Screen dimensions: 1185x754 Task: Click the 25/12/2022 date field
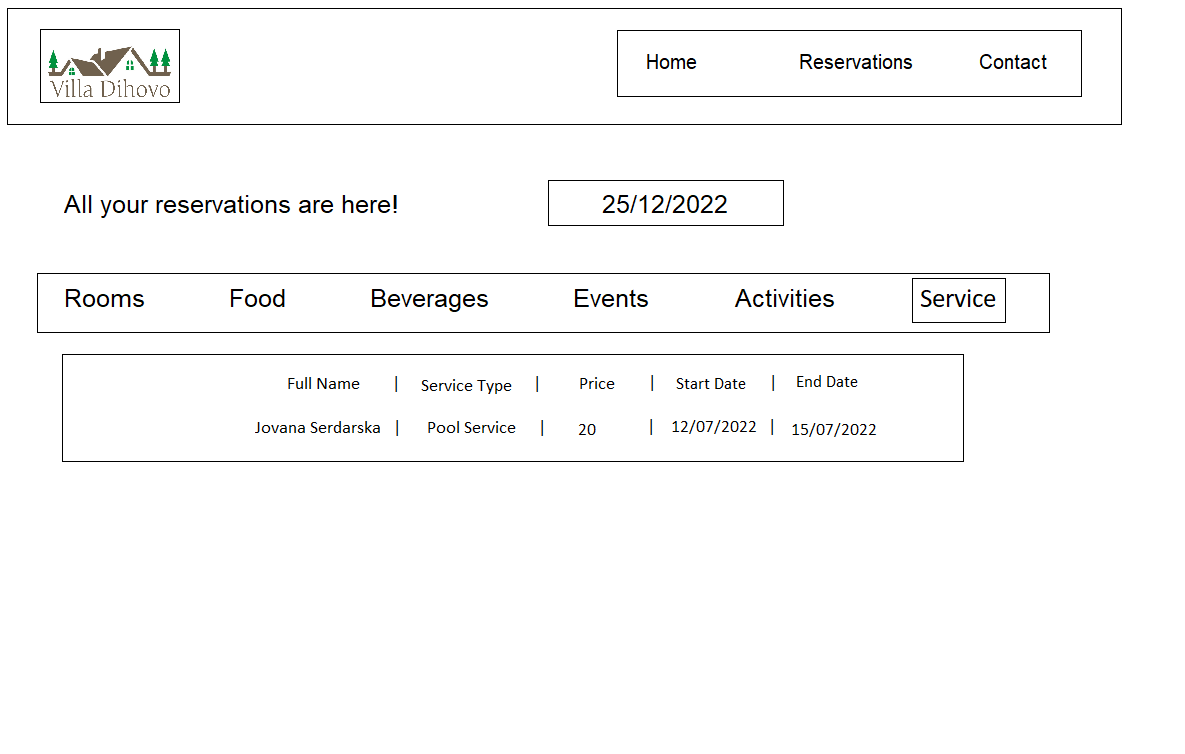pyautogui.click(x=665, y=204)
